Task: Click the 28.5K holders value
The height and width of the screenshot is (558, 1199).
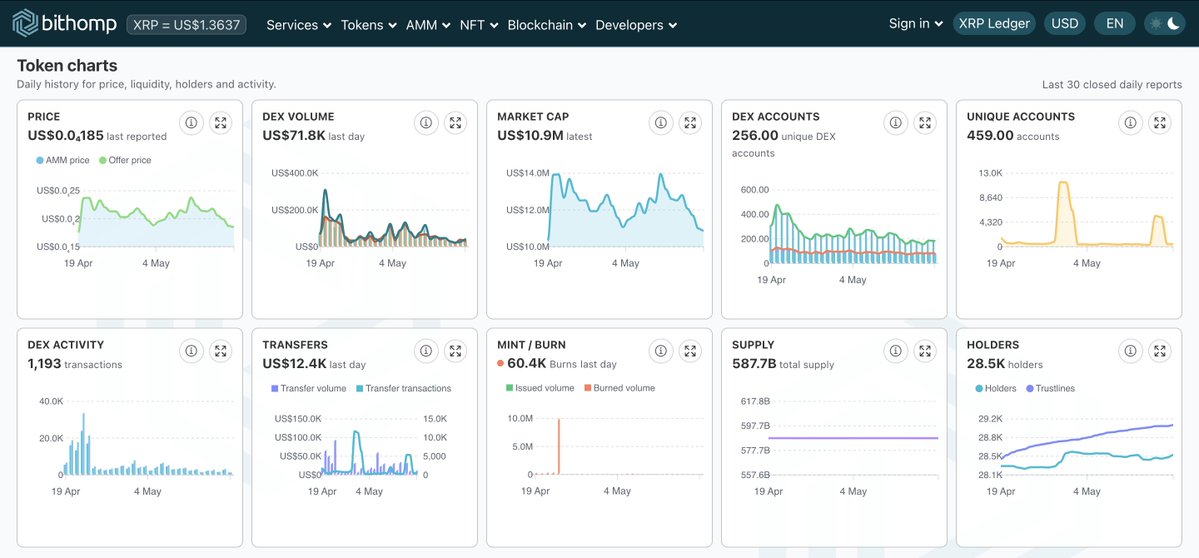Action: coord(986,364)
